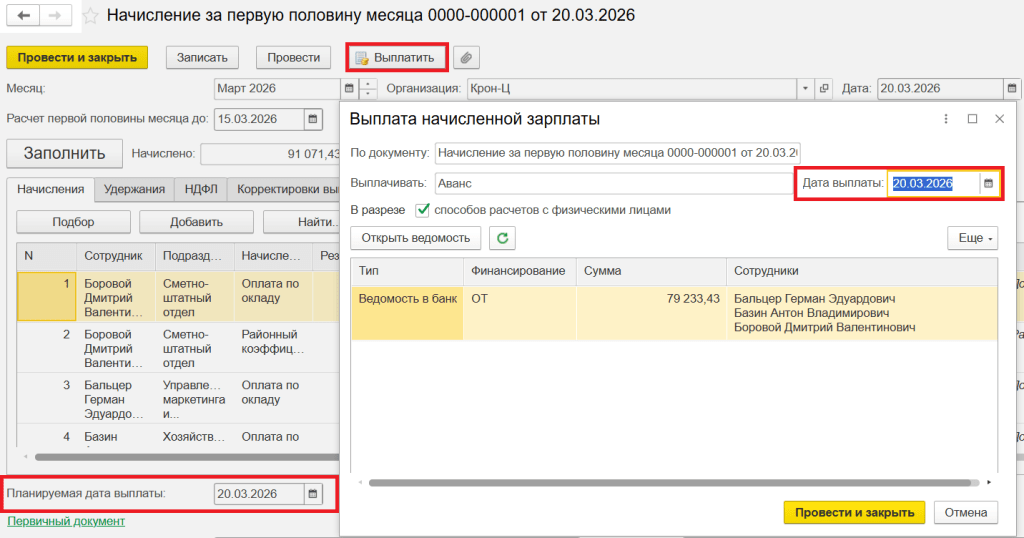
Task: Open the dialog's three-dot options menu
Action: [x=946, y=119]
